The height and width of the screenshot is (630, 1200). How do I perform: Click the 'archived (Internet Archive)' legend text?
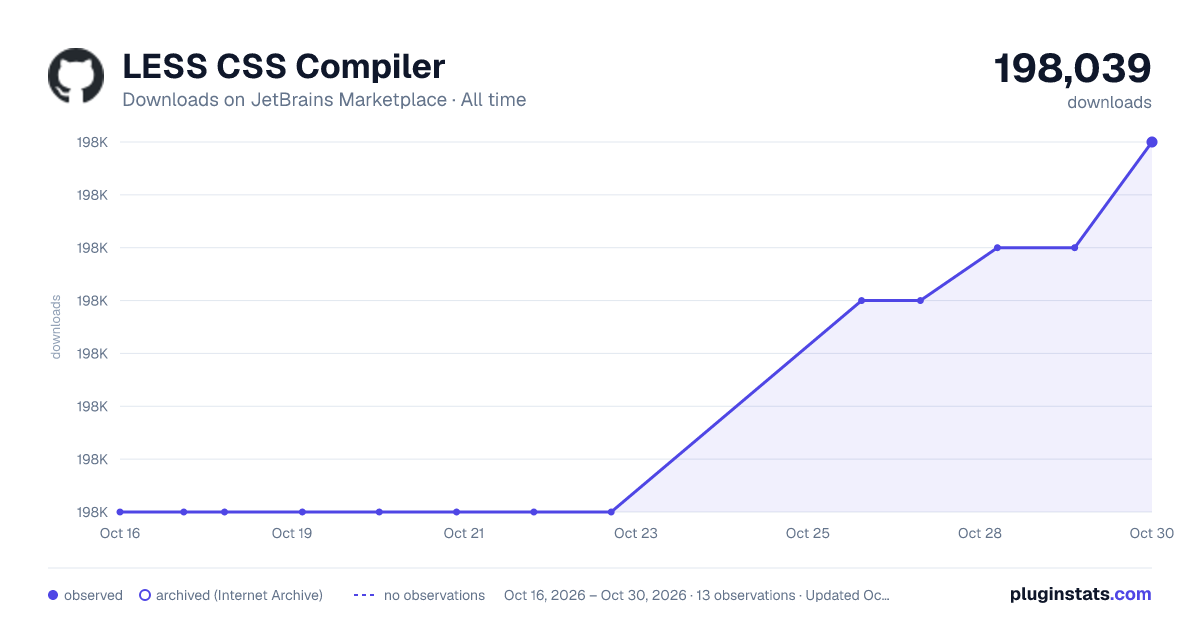[239, 595]
